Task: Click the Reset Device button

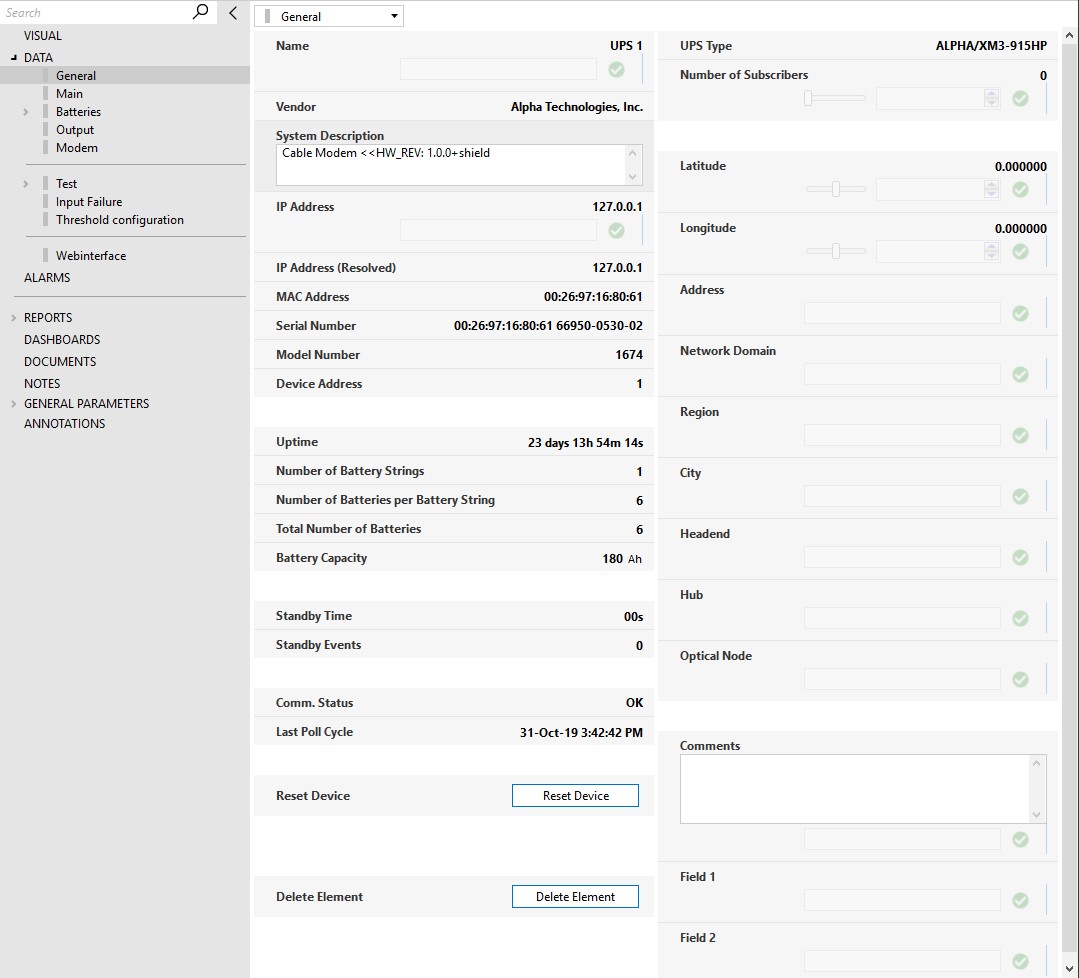Action: (575, 796)
